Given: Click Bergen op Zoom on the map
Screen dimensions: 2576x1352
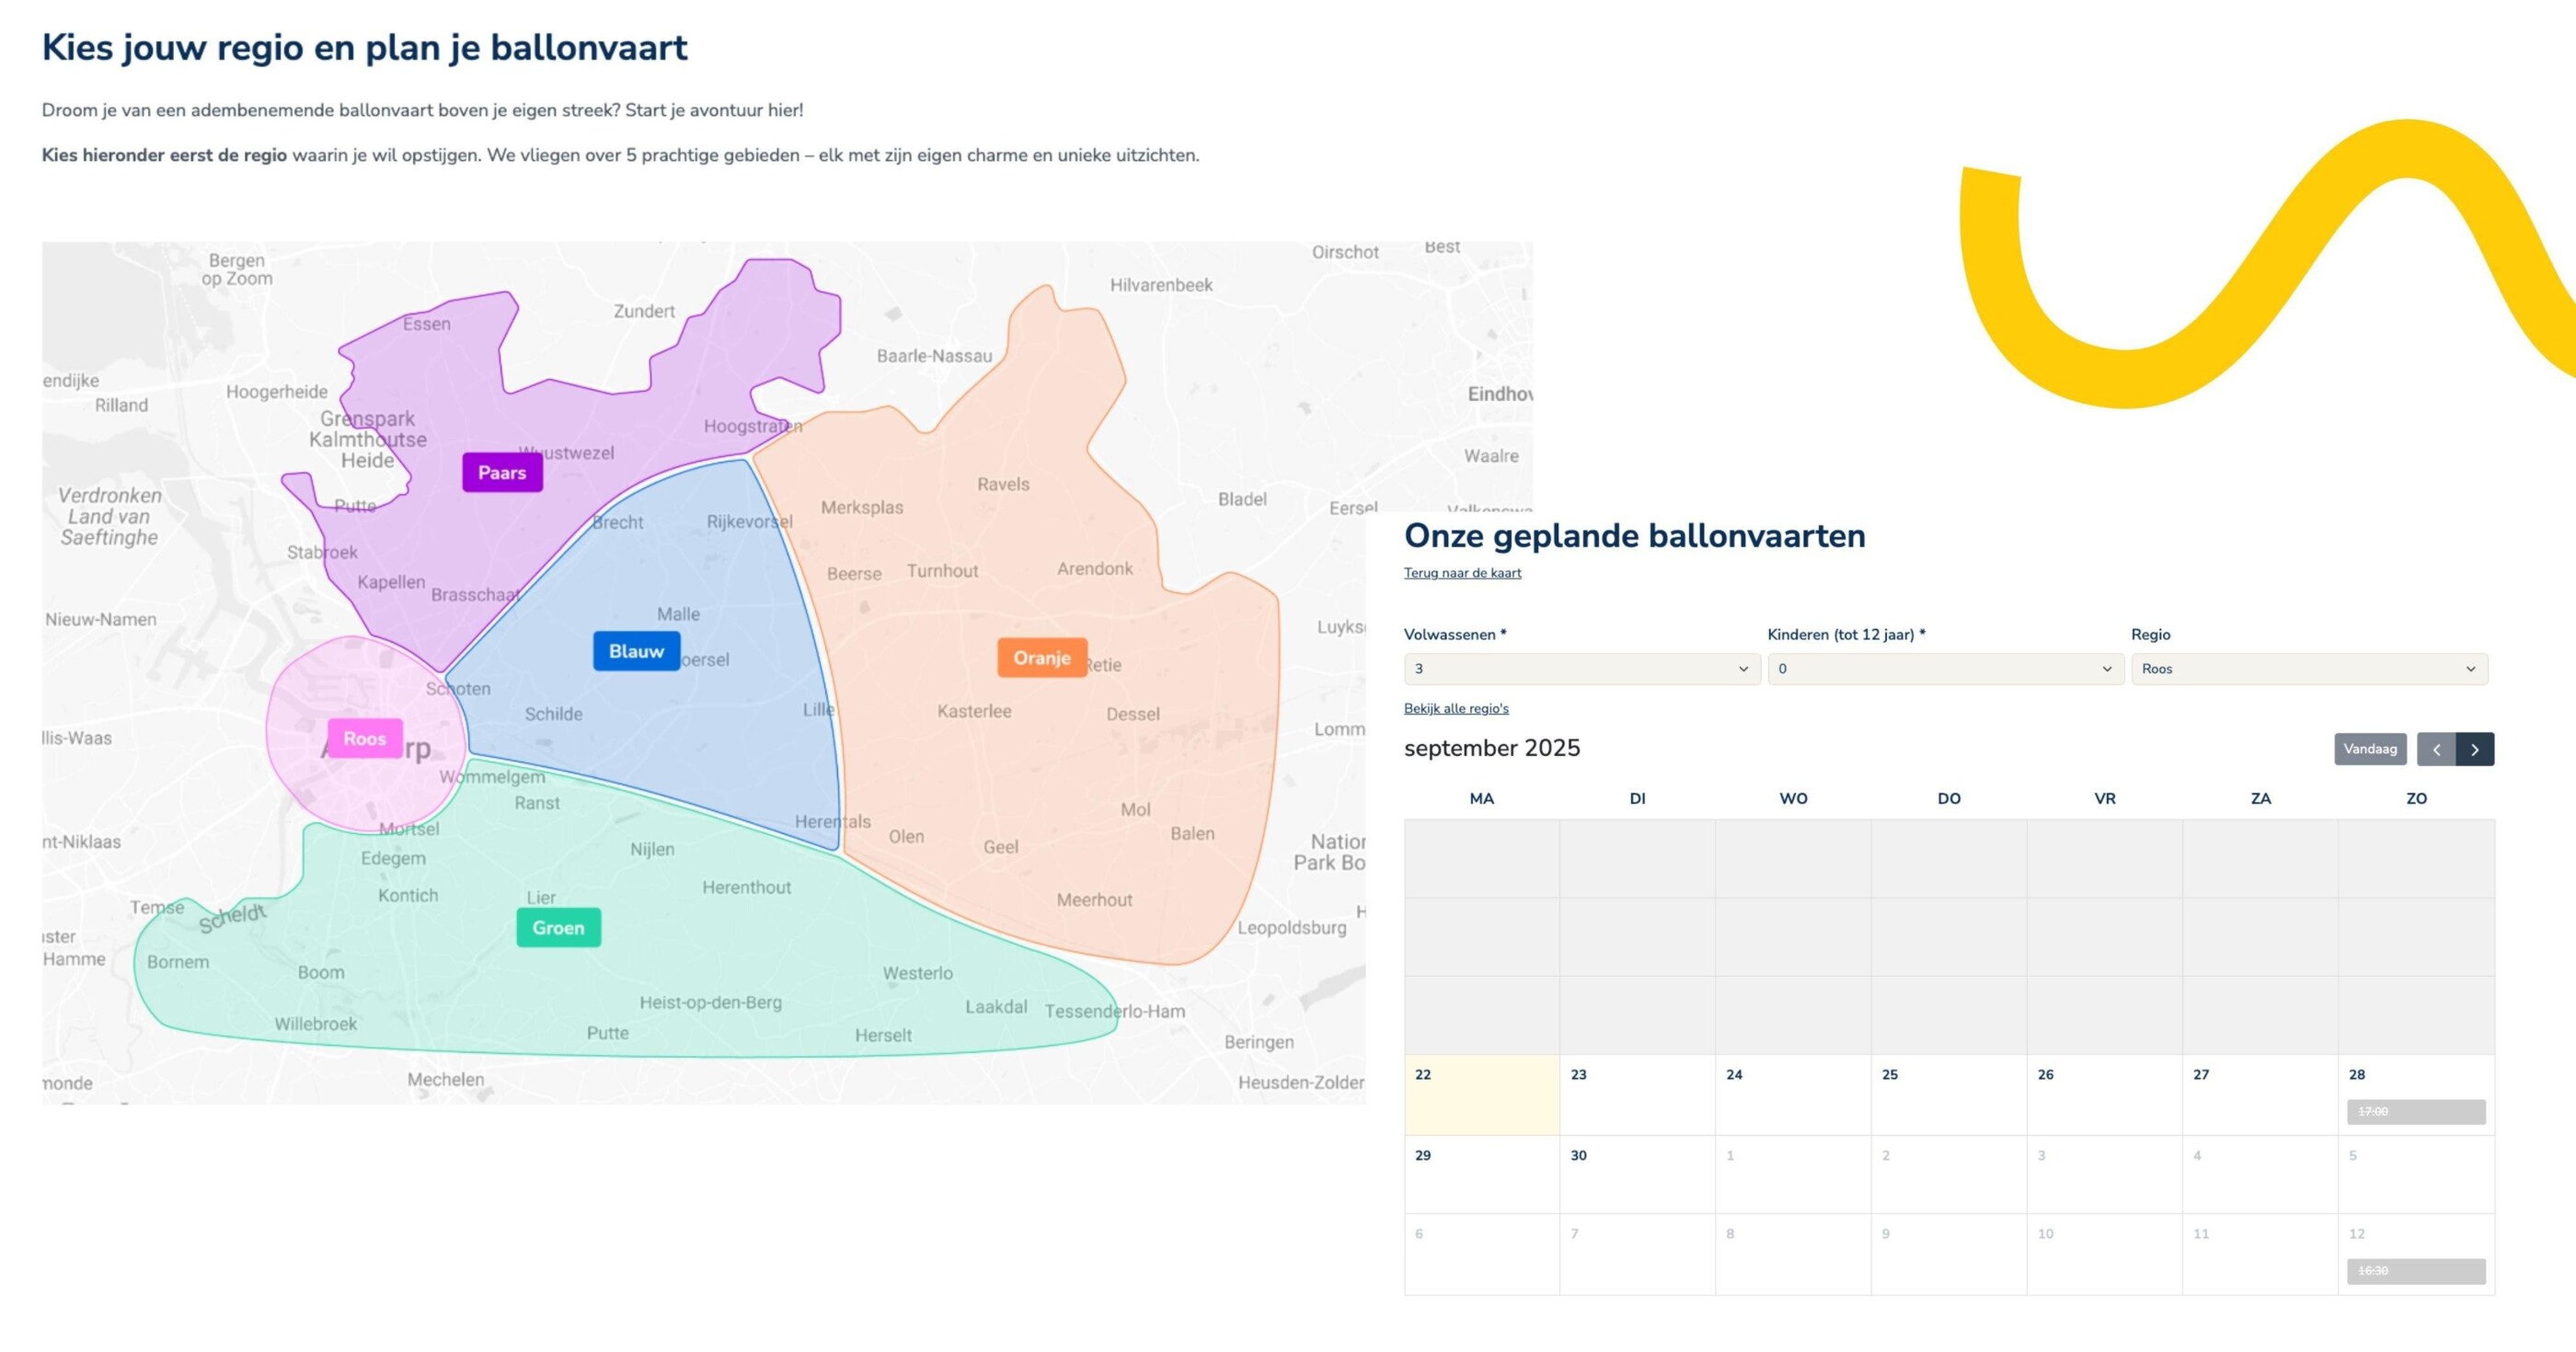Looking at the screenshot, I should [237, 269].
